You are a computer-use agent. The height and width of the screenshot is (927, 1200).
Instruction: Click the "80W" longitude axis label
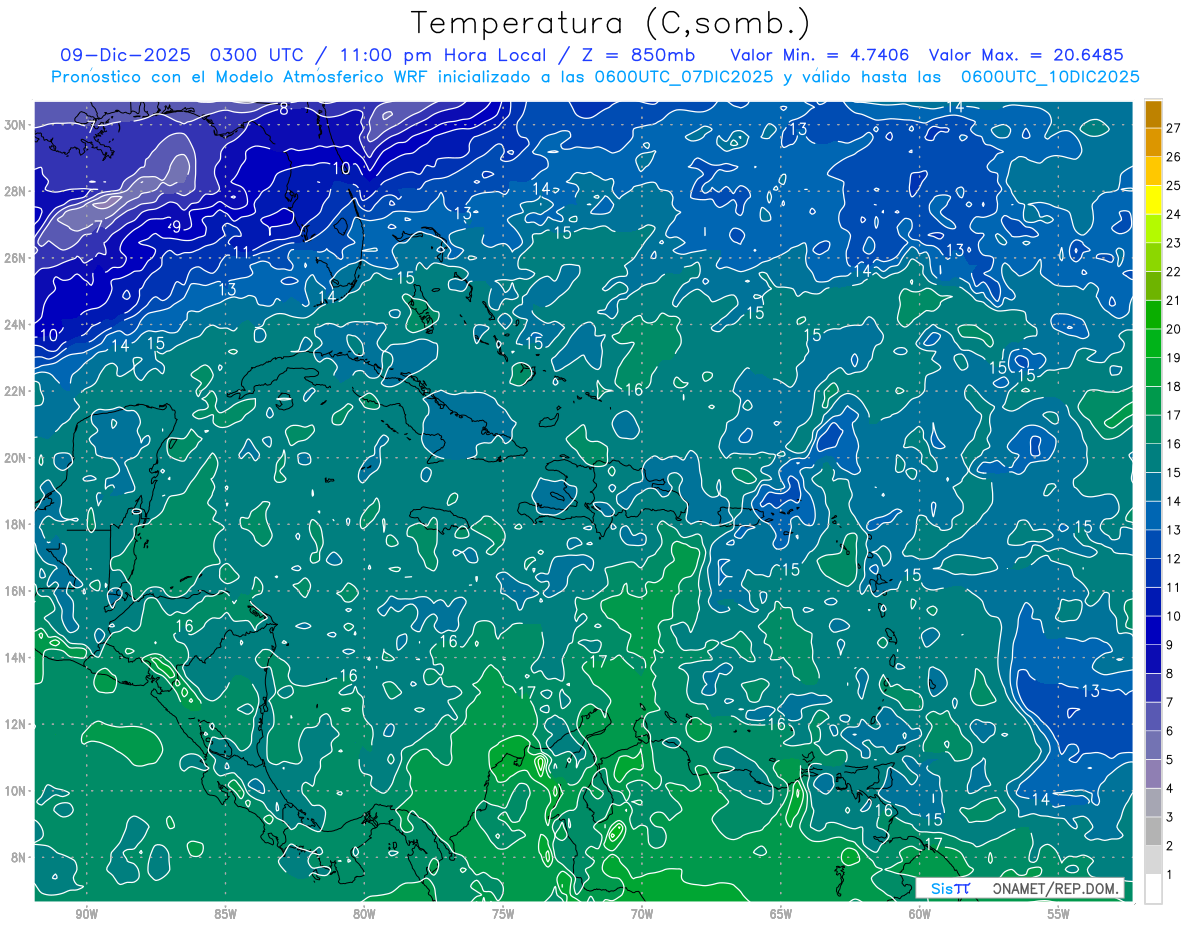364,914
